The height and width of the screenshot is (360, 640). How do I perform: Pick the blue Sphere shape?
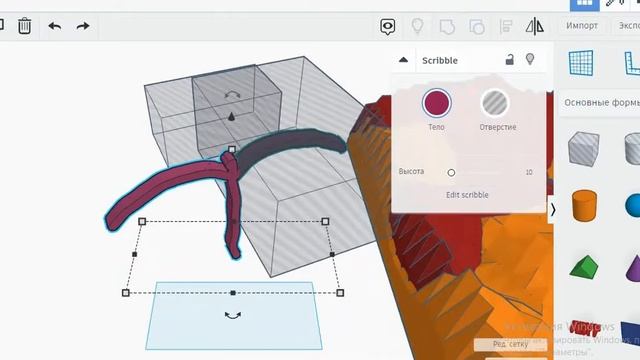633,205
